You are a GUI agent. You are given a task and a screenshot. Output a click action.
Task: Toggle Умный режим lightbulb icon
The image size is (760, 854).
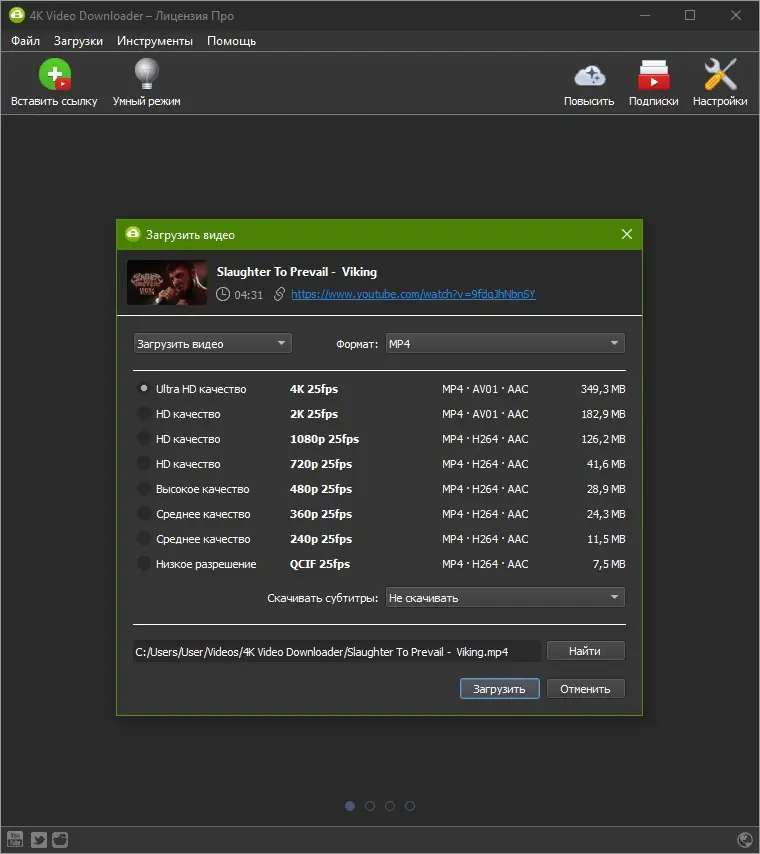[x=147, y=74]
